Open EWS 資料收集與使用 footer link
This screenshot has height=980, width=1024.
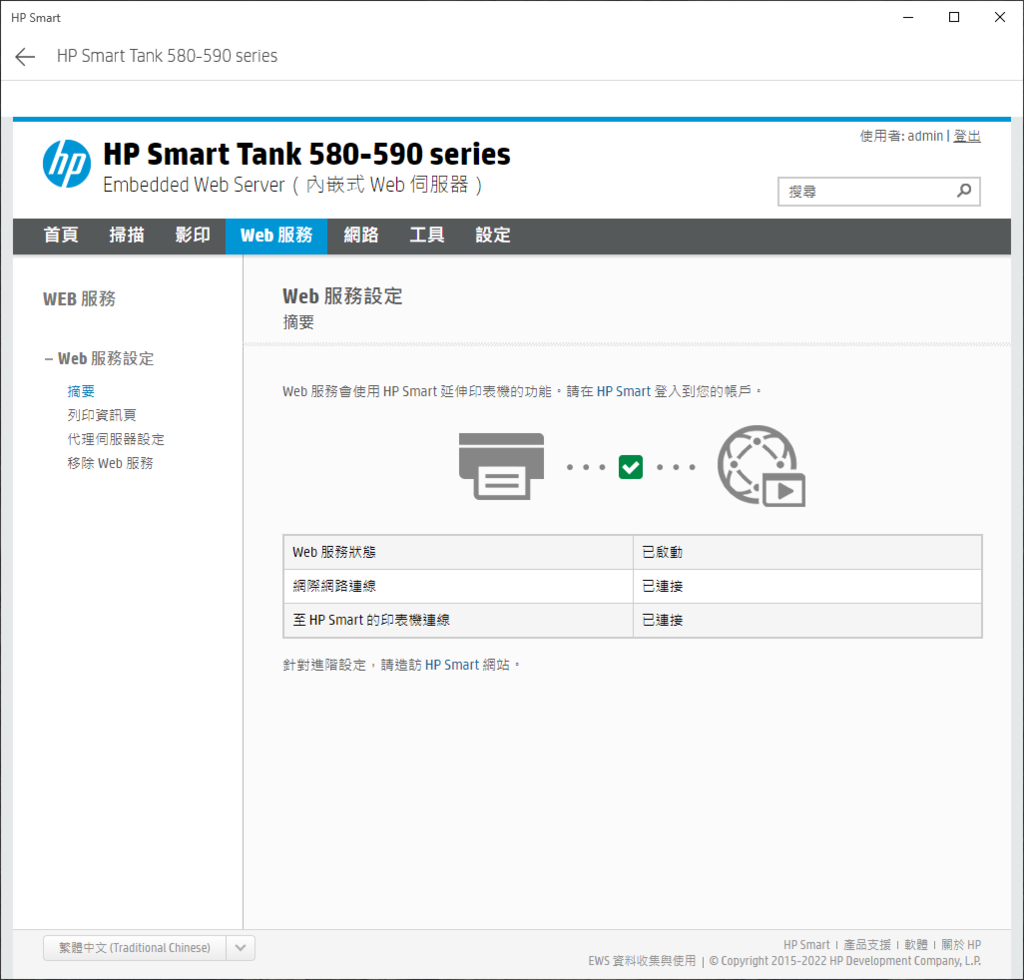click(x=642, y=961)
